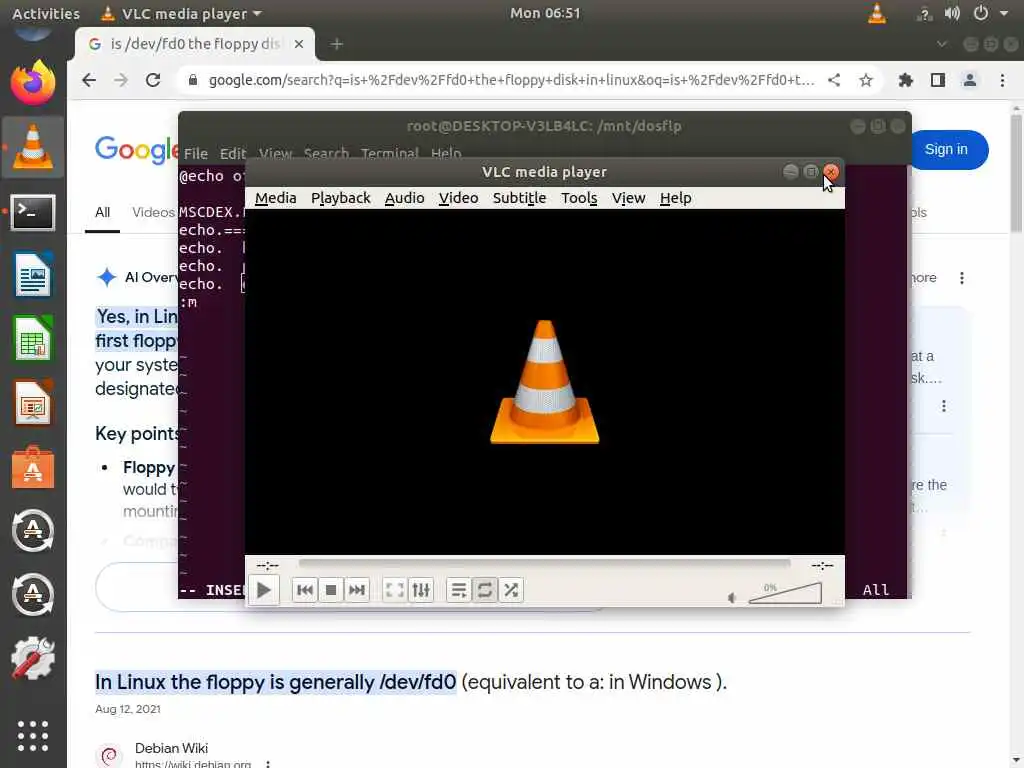Click the VLC elapsed time label

tap(267, 565)
